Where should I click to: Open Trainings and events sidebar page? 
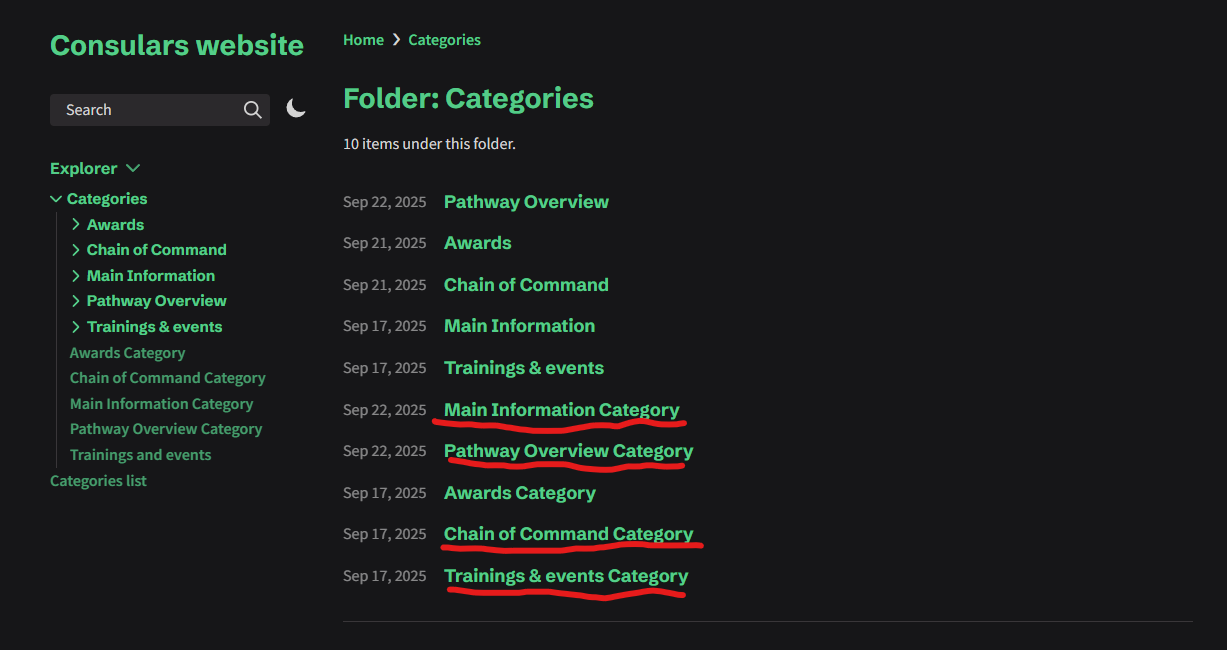tap(140, 455)
